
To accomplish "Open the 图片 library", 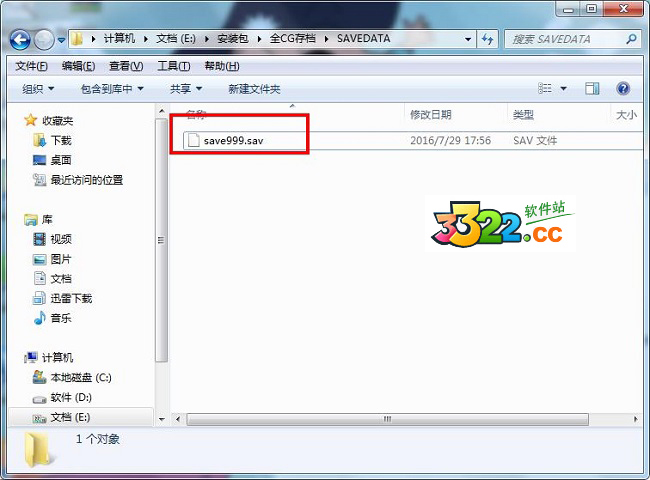I will (x=61, y=259).
